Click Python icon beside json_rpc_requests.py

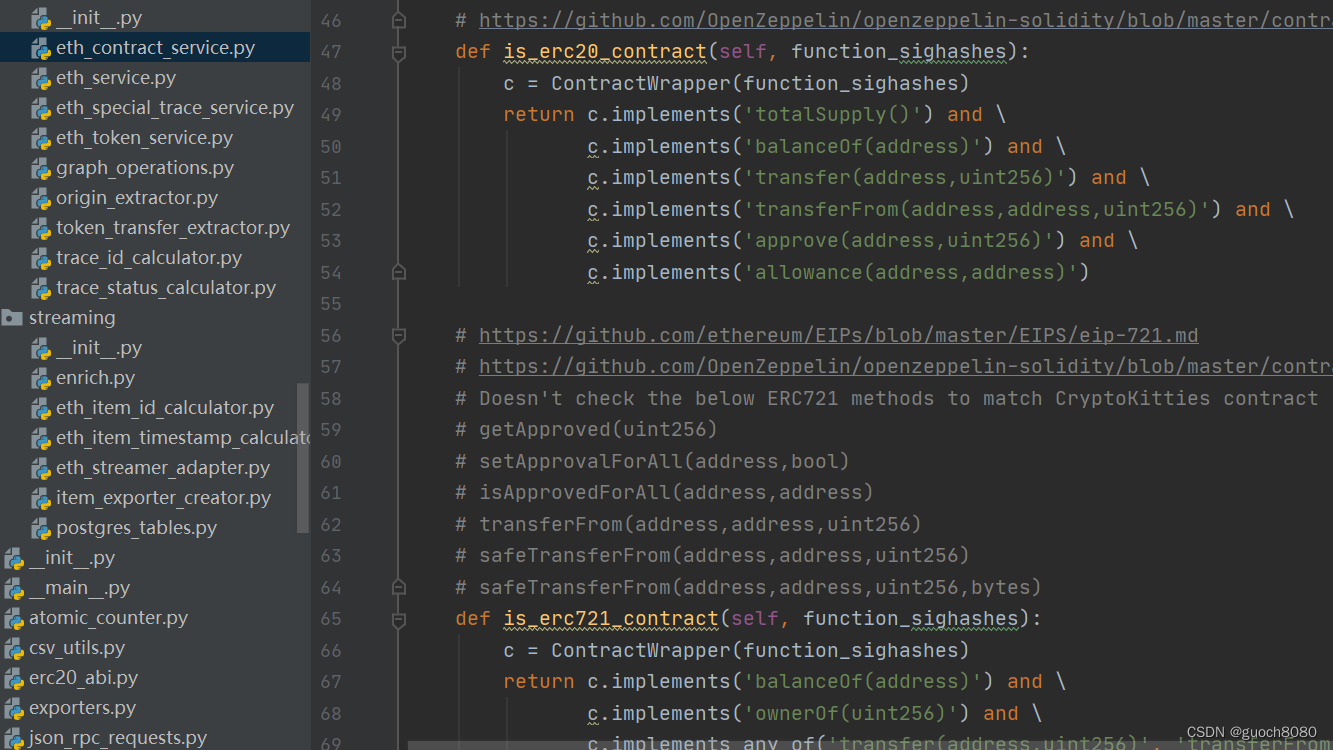pos(14,738)
